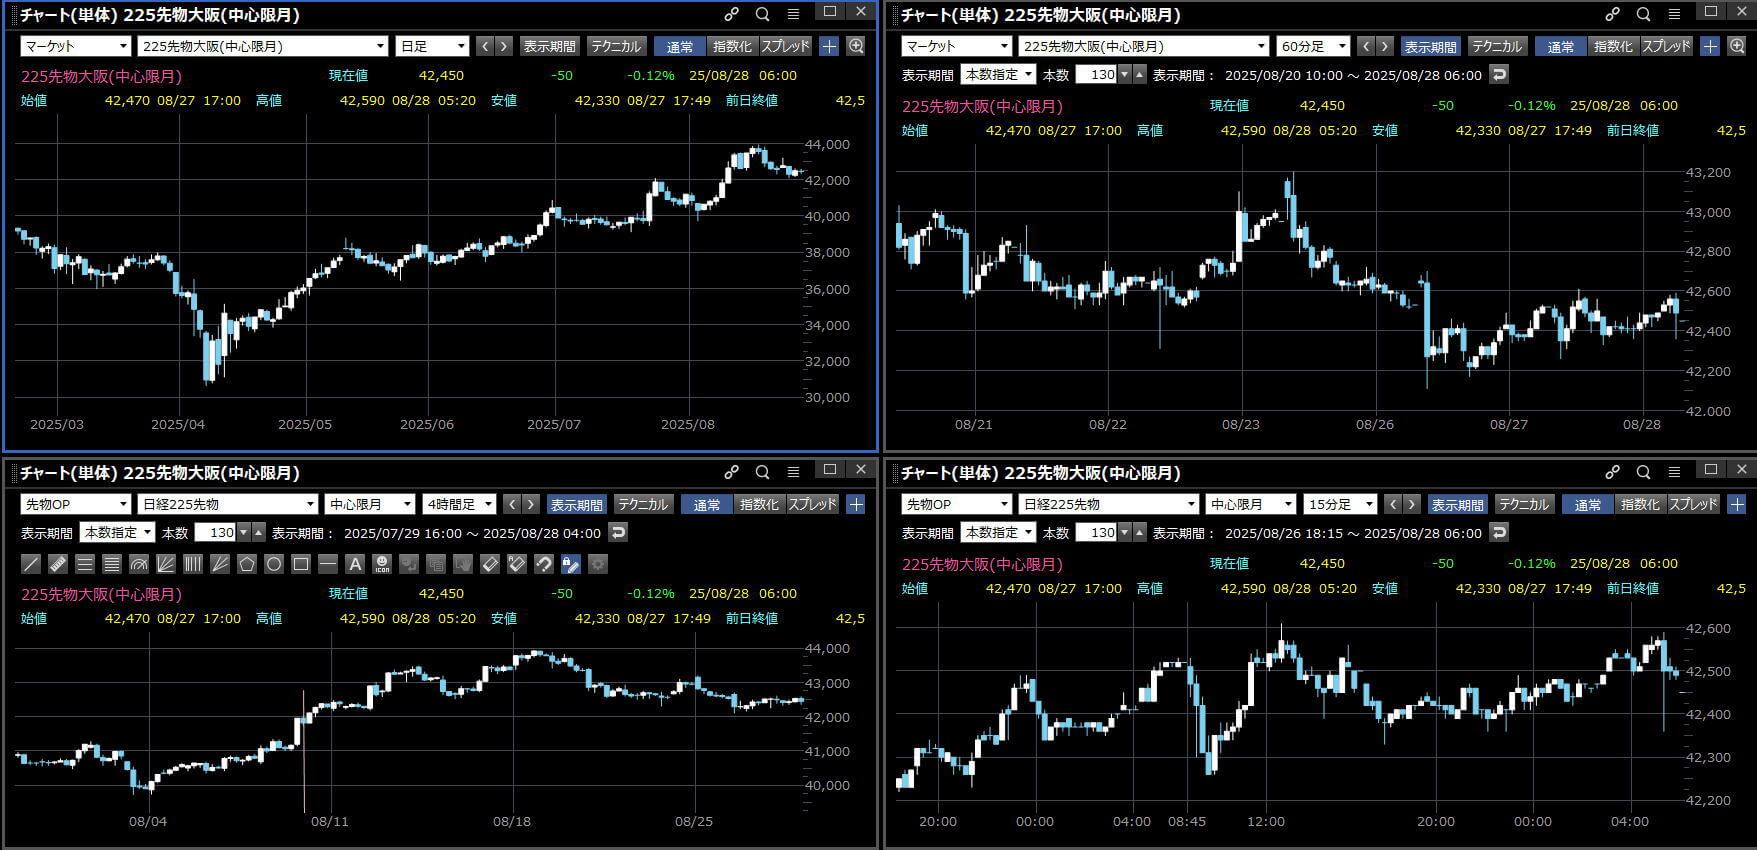Select the Fibonacci arc drawing tool
1757x850 pixels.
tap(139, 564)
